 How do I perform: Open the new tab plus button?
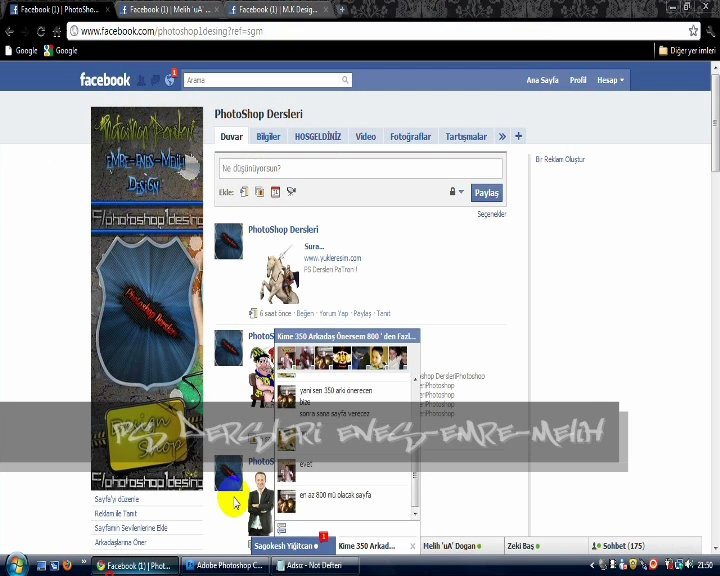[x=342, y=9]
